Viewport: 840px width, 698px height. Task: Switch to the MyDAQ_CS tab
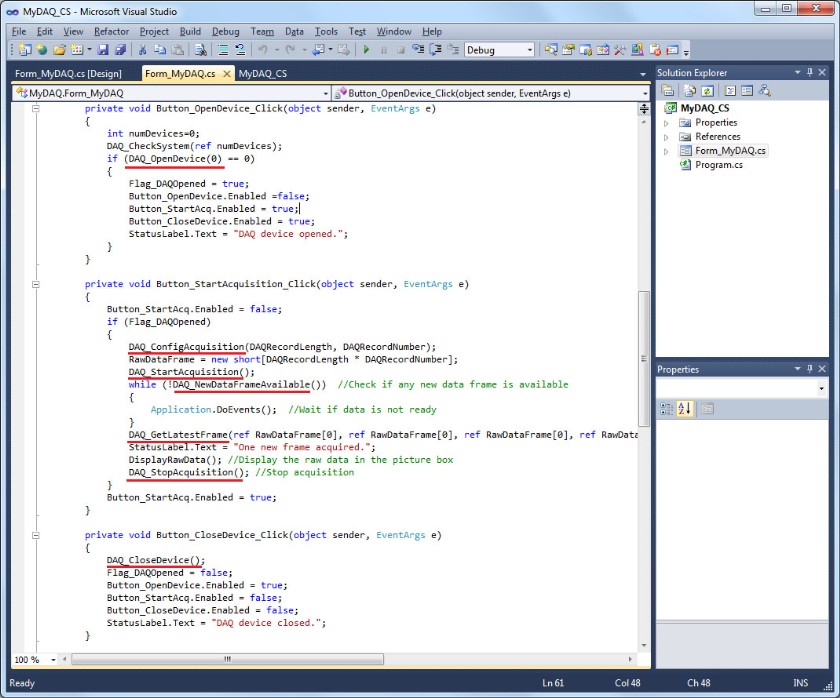262,74
